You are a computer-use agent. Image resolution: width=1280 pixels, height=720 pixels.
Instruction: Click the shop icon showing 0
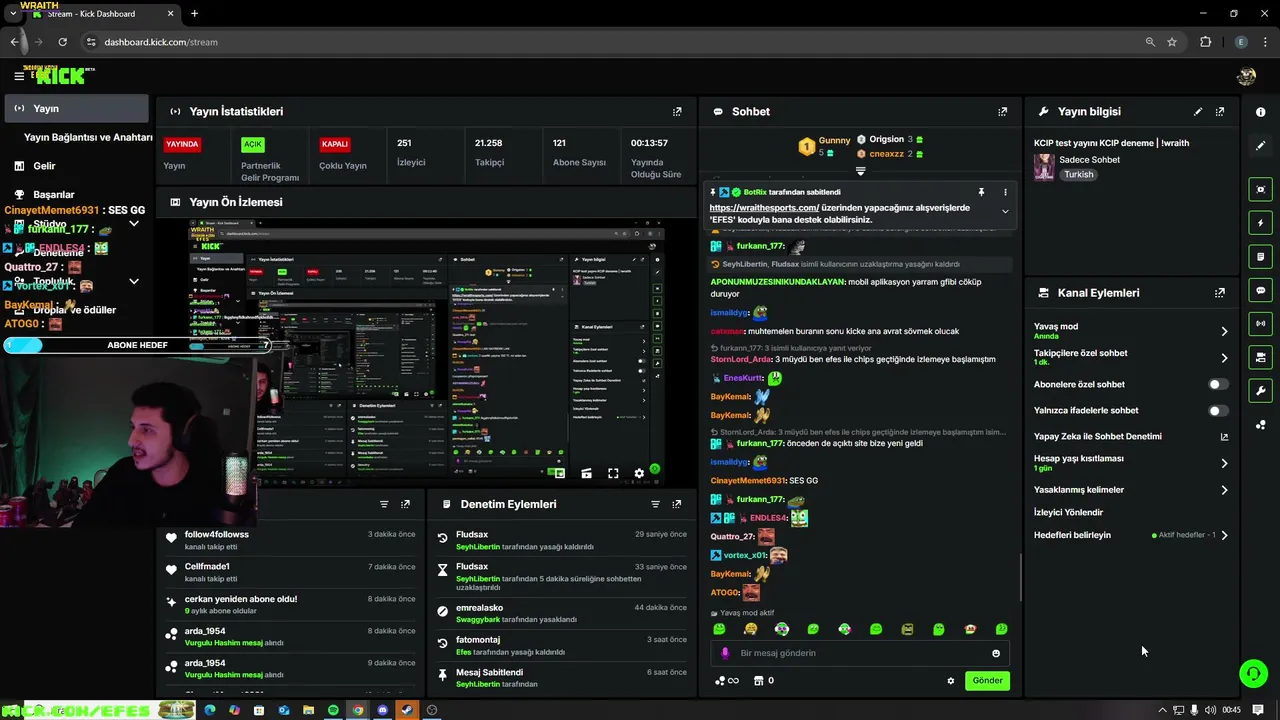[764, 681]
